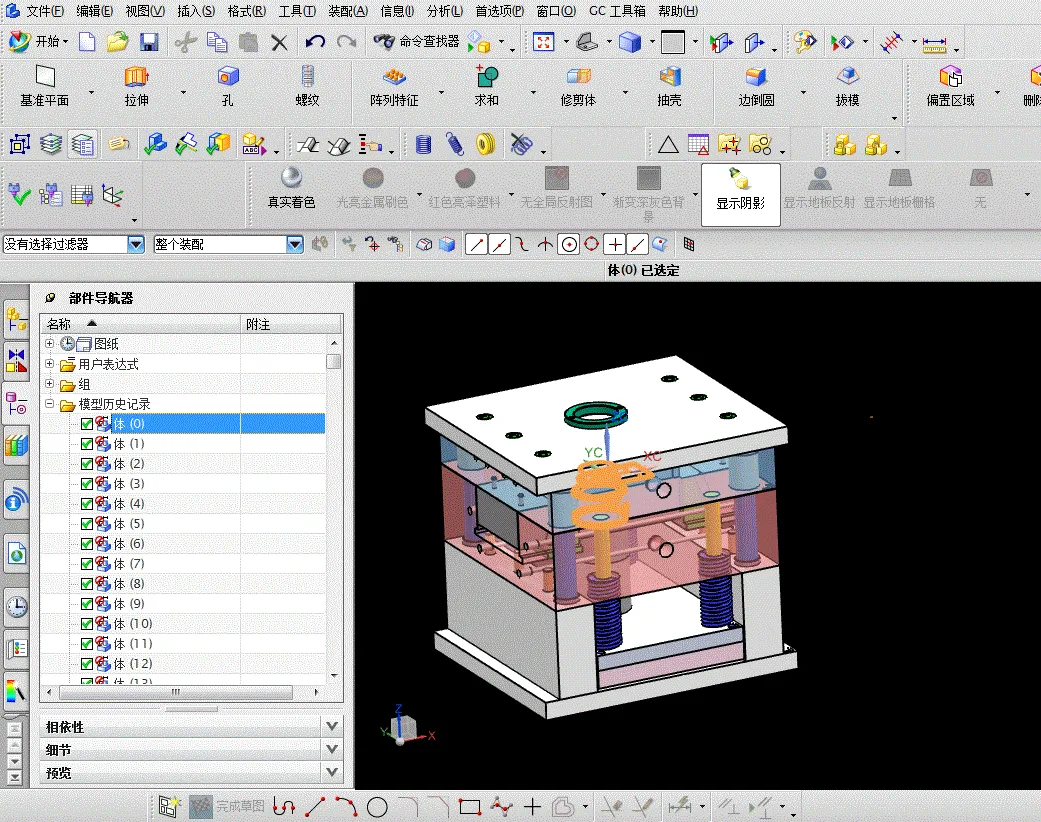1041x822 pixels.
Task: Collapse the 模型历史记录 tree node
Action: point(50,404)
